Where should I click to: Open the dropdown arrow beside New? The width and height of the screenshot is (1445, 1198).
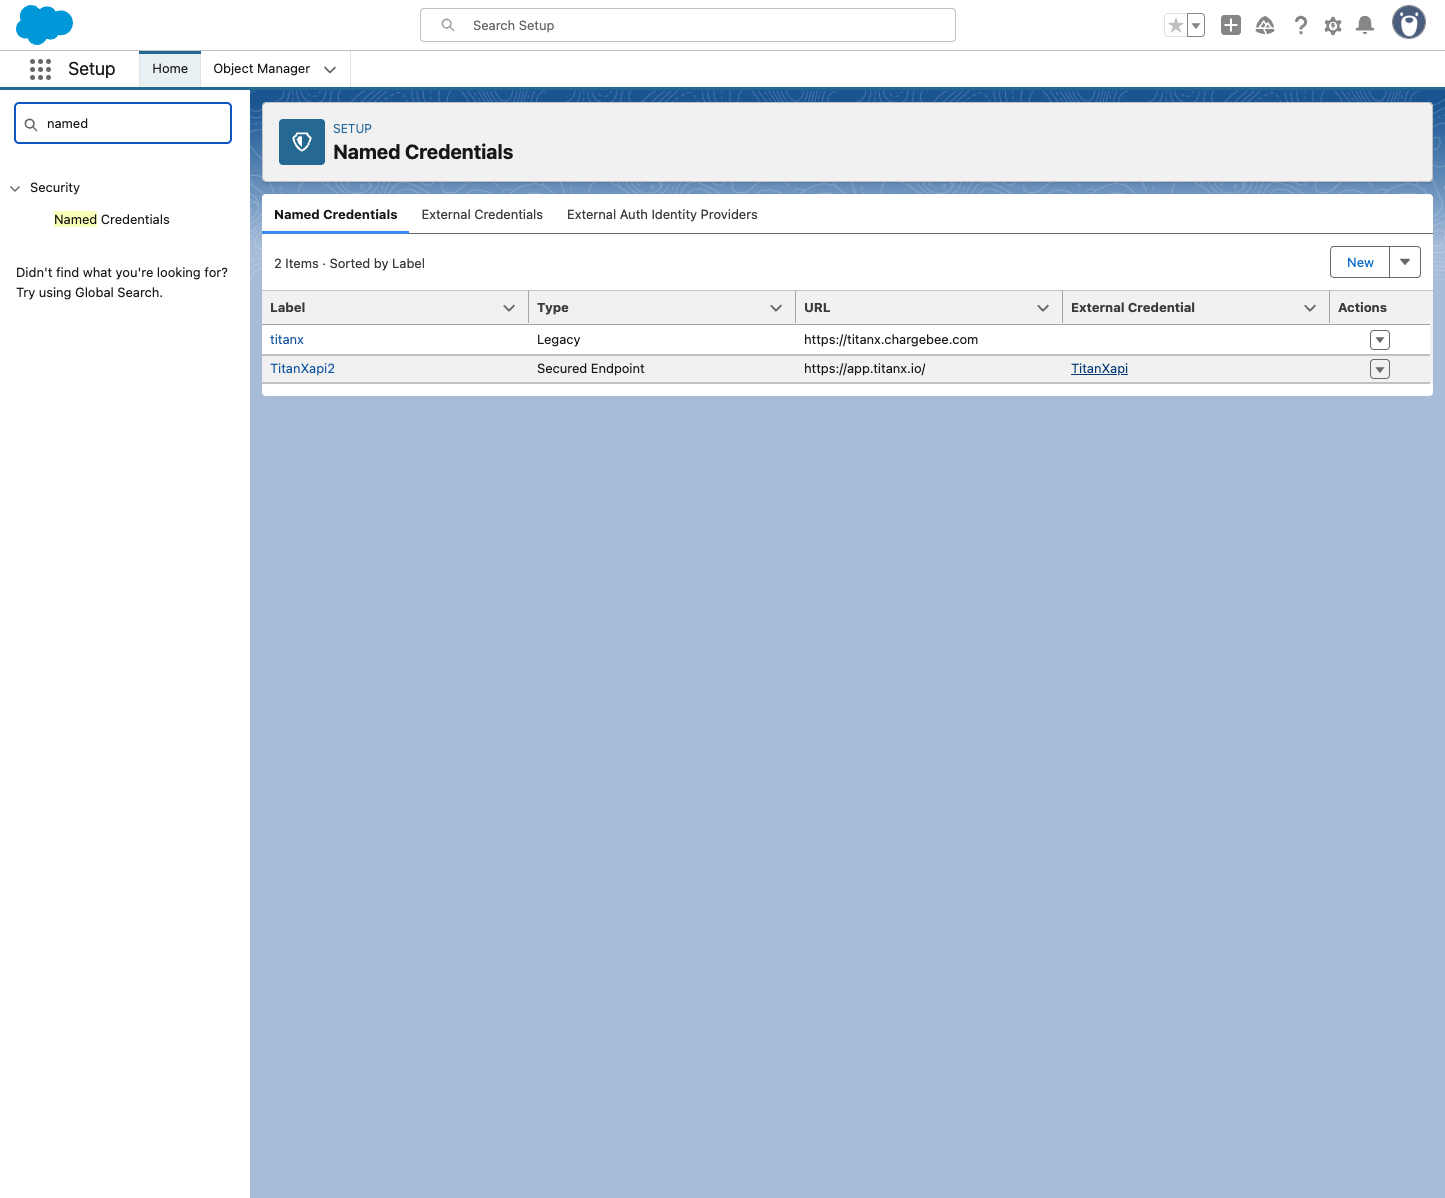tap(1405, 262)
